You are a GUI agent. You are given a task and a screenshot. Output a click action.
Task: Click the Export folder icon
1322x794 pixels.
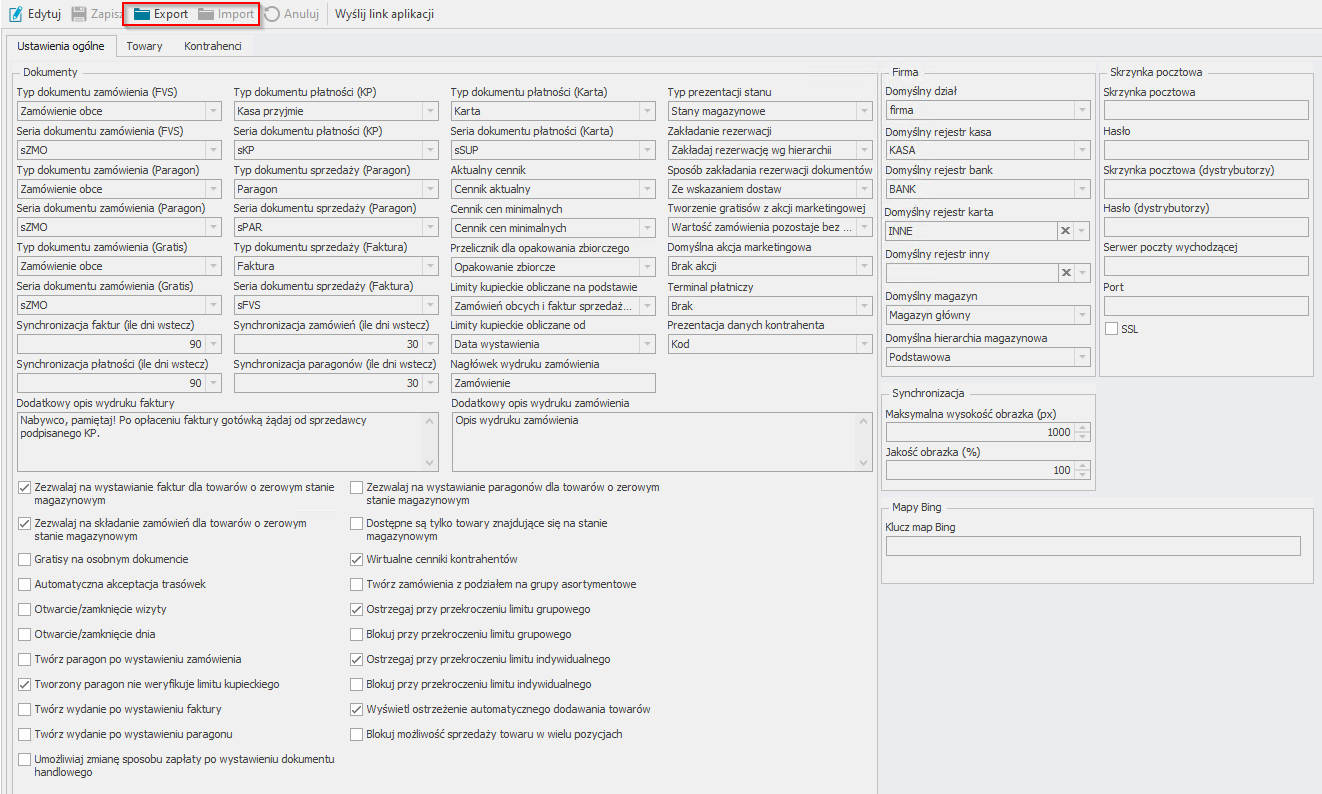click(141, 15)
